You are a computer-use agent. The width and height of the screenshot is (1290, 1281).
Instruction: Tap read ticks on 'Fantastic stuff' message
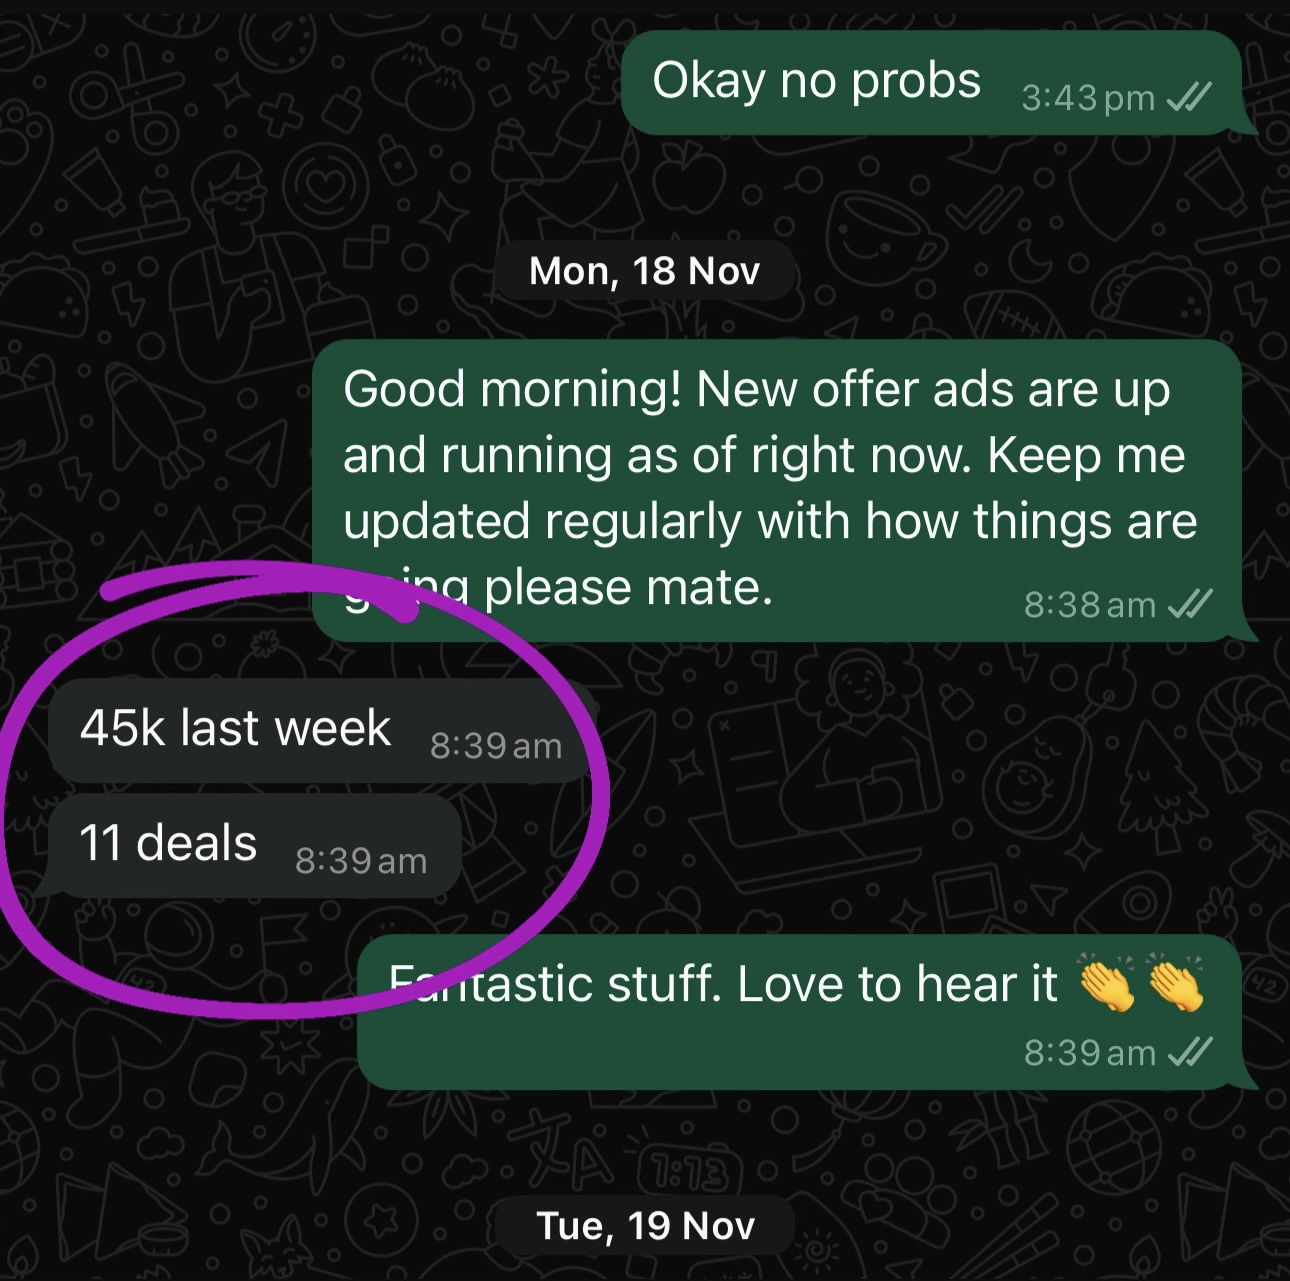(1190, 1052)
